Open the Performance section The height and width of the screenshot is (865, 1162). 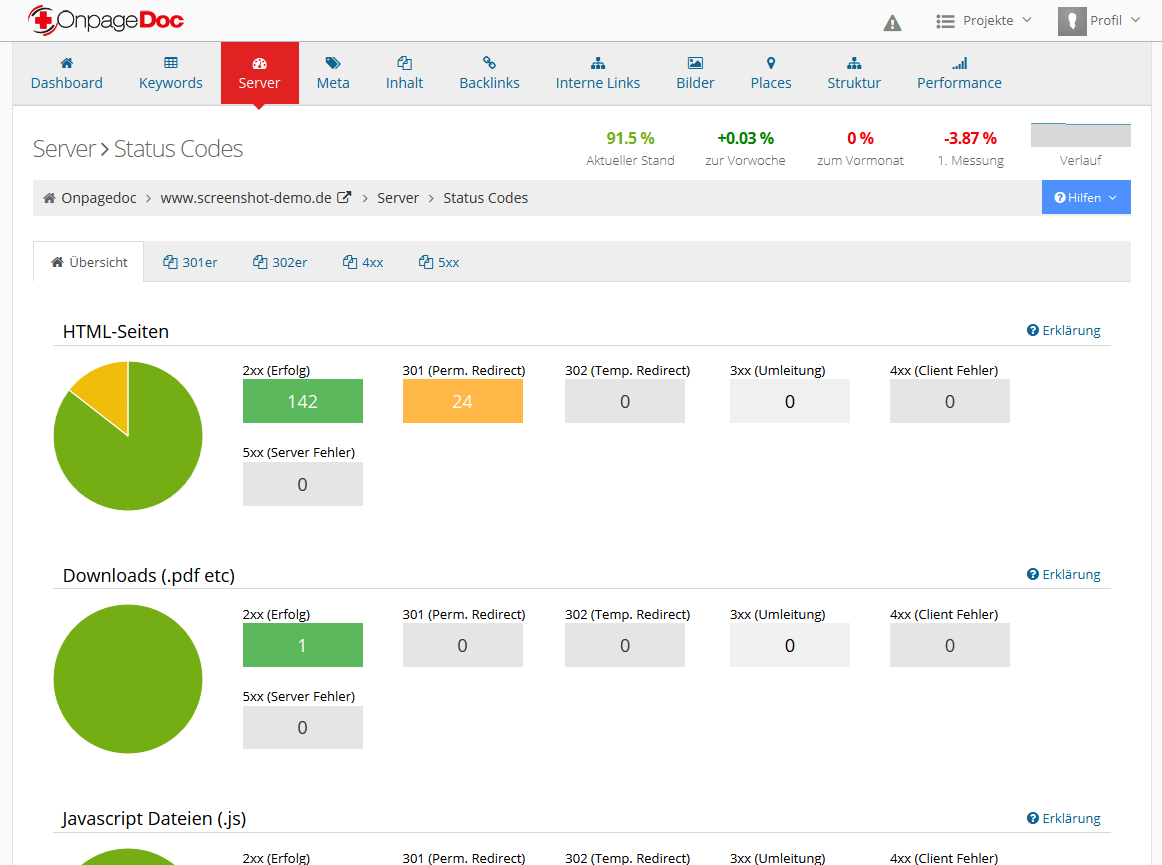point(958,73)
